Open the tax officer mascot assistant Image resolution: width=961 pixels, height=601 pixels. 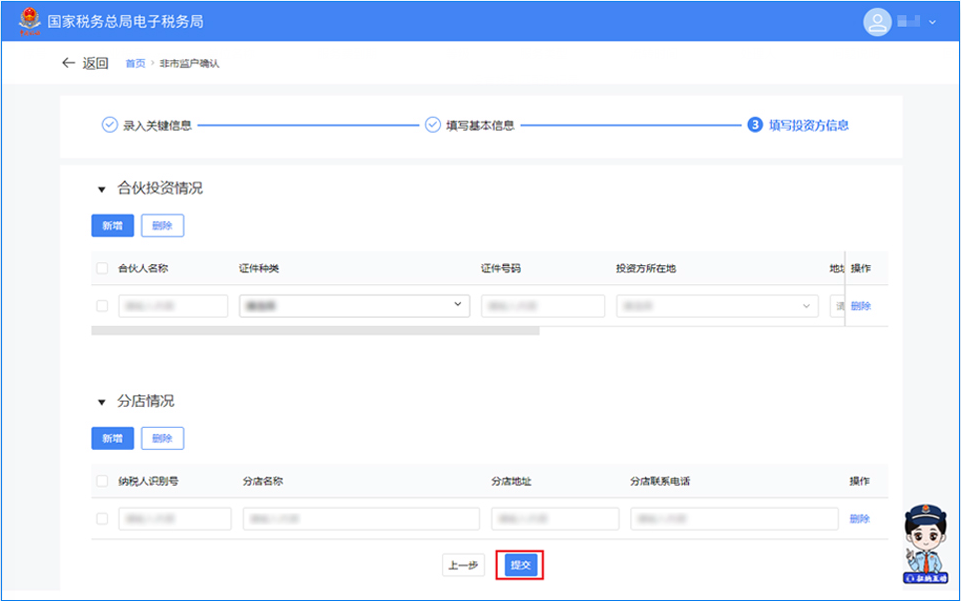[926, 544]
